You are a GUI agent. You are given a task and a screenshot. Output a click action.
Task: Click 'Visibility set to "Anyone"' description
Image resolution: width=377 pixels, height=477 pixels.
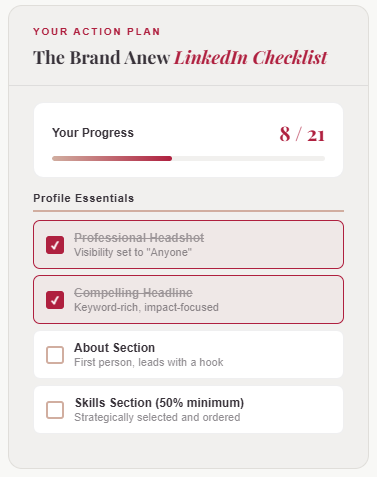(133, 252)
